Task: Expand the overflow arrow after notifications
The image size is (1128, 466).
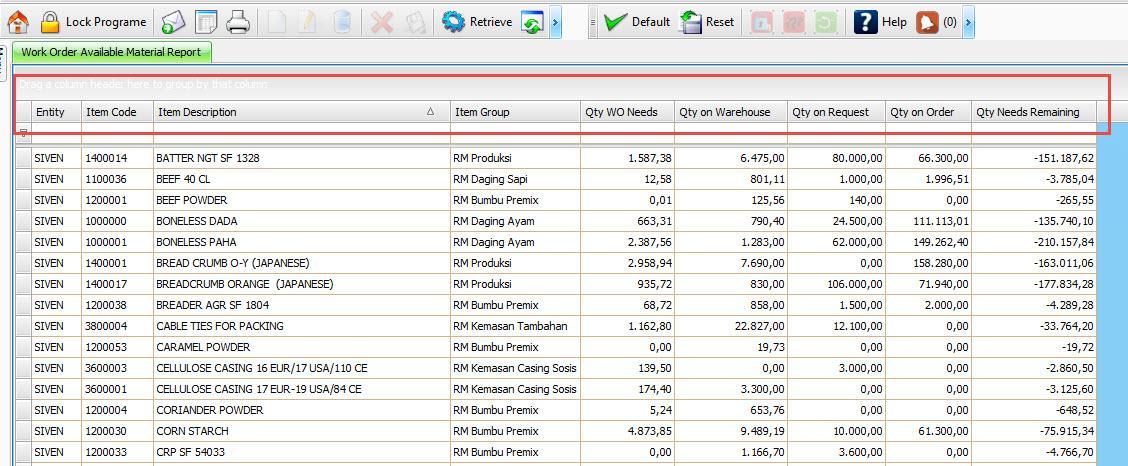Action: tap(968, 22)
